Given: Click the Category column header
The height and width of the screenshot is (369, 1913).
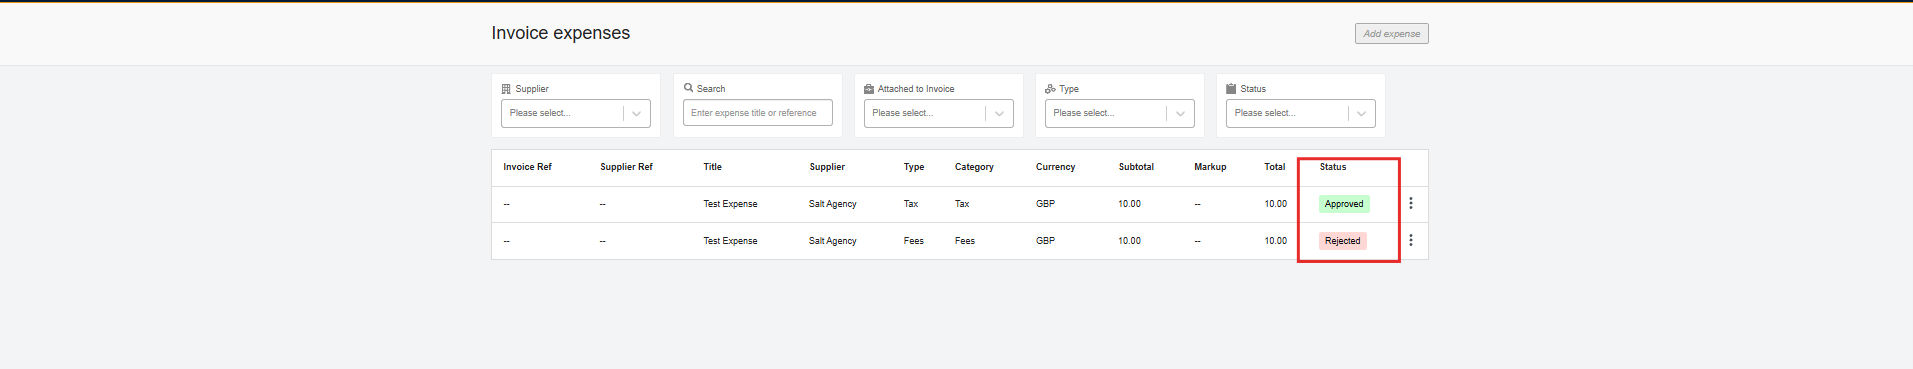Looking at the screenshot, I should pos(974,167).
